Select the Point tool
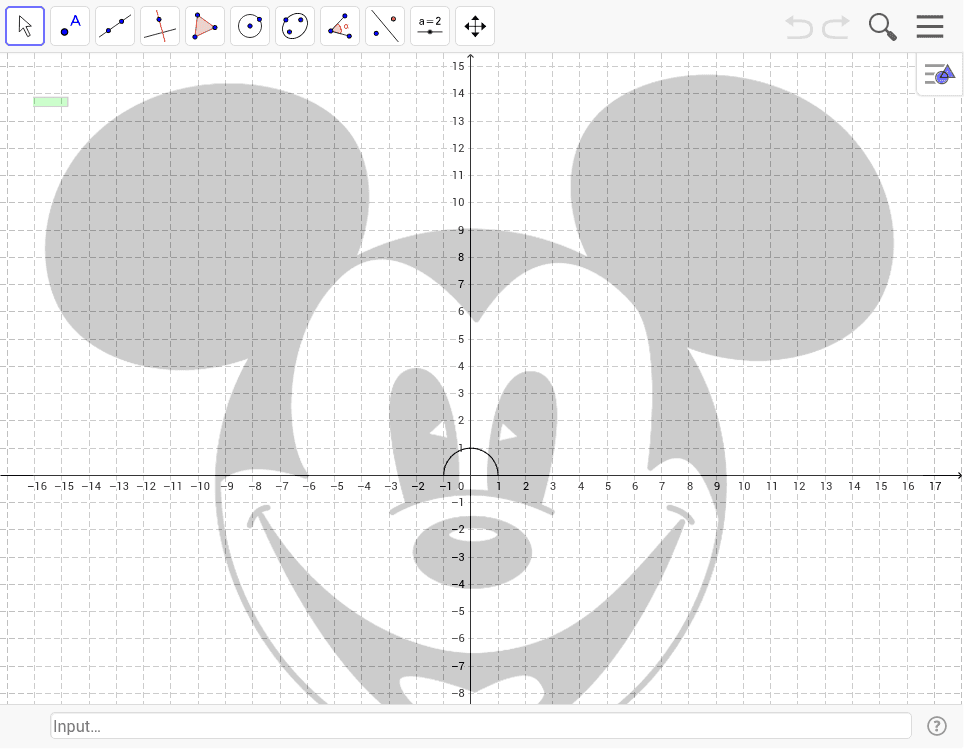964x749 pixels. [70, 26]
